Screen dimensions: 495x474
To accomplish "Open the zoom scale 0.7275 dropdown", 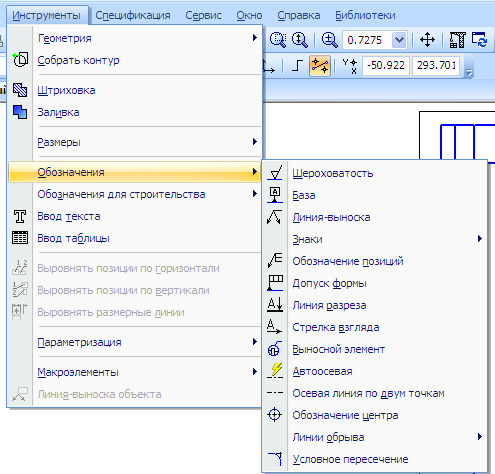I will pyautogui.click(x=399, y=40).
